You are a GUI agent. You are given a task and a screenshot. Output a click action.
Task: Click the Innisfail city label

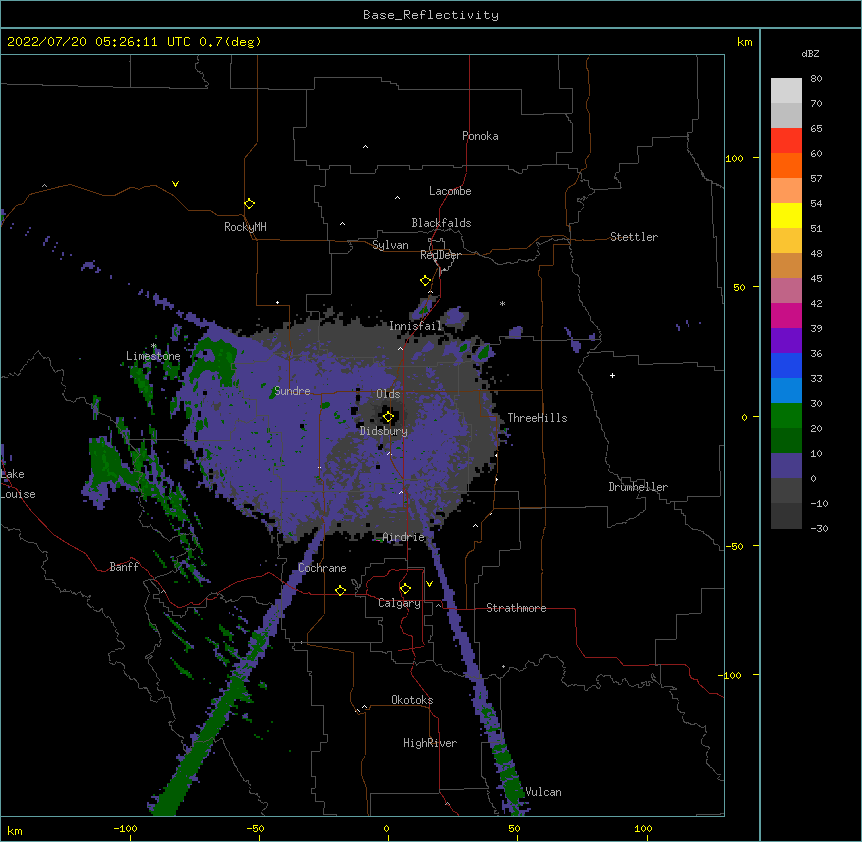tap(416, 326)
